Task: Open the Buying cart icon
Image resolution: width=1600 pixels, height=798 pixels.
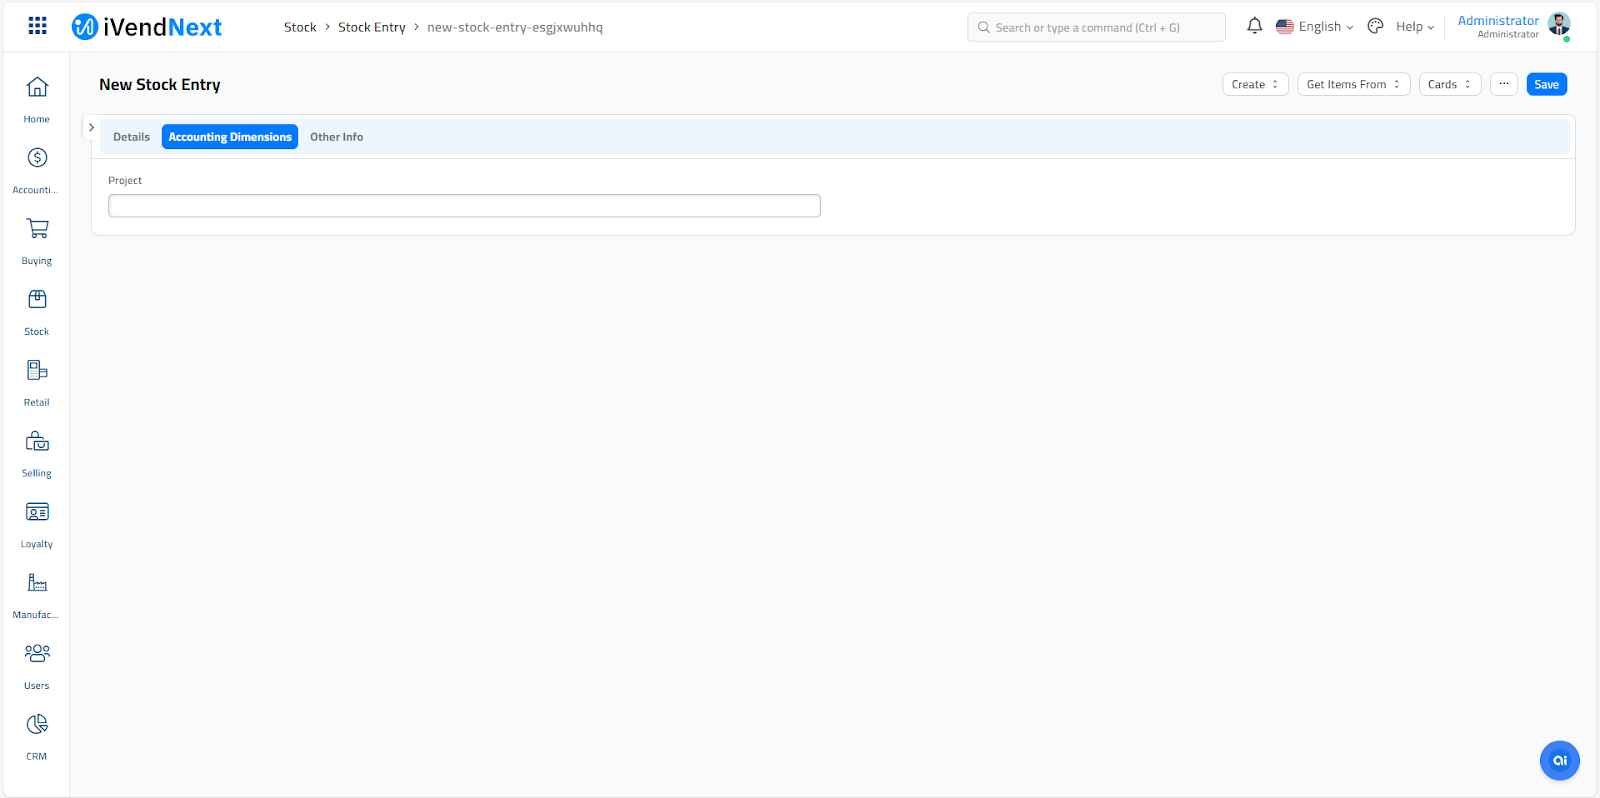Action: (x=37, y=229)
